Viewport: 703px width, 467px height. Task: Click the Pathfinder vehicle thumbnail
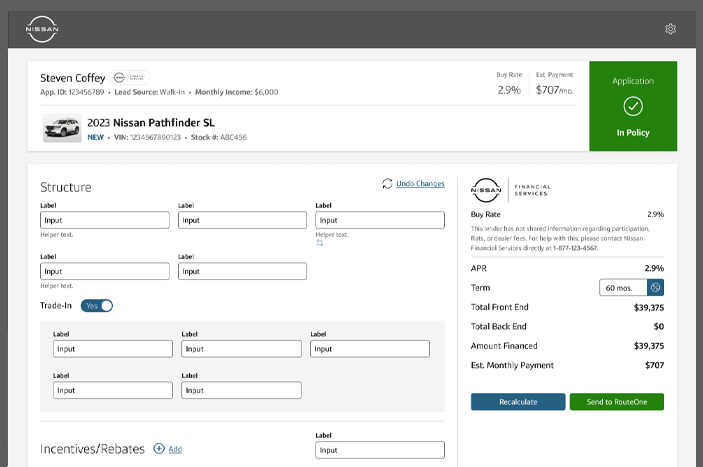pyautogui.click(x=62, y=129)
